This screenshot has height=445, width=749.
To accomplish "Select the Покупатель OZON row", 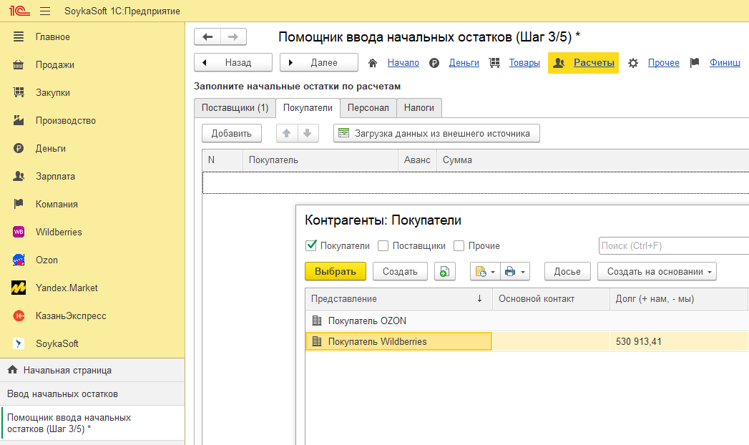I will 367,321.
